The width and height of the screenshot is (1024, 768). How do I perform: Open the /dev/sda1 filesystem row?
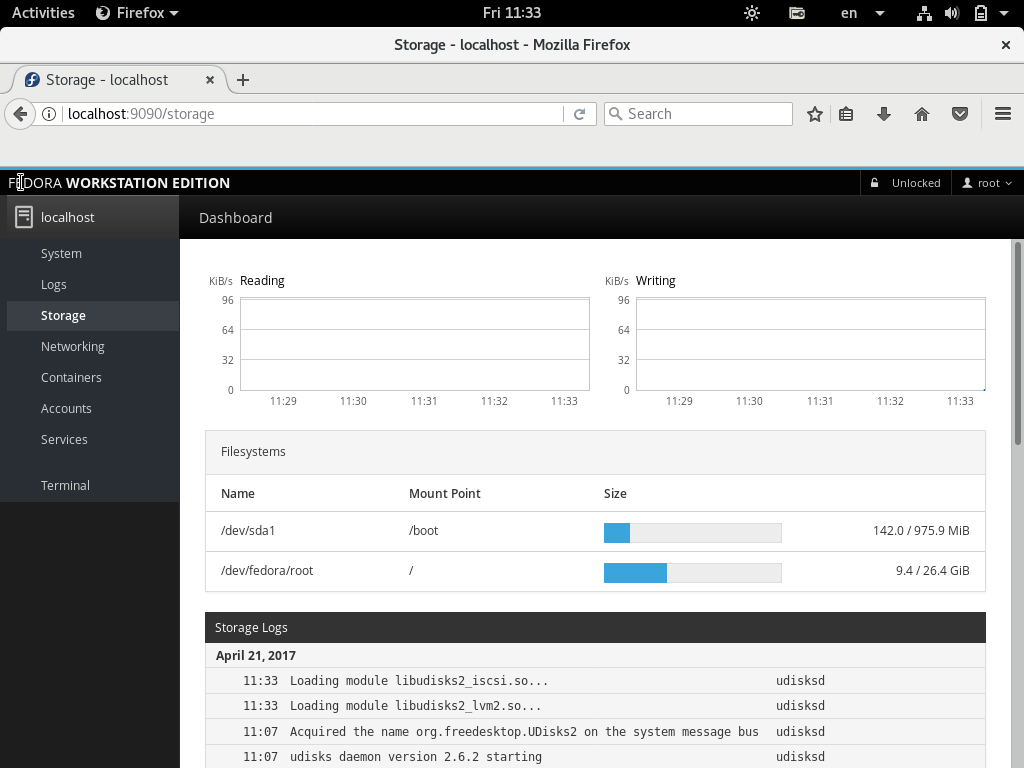click(x=595, y=532)
